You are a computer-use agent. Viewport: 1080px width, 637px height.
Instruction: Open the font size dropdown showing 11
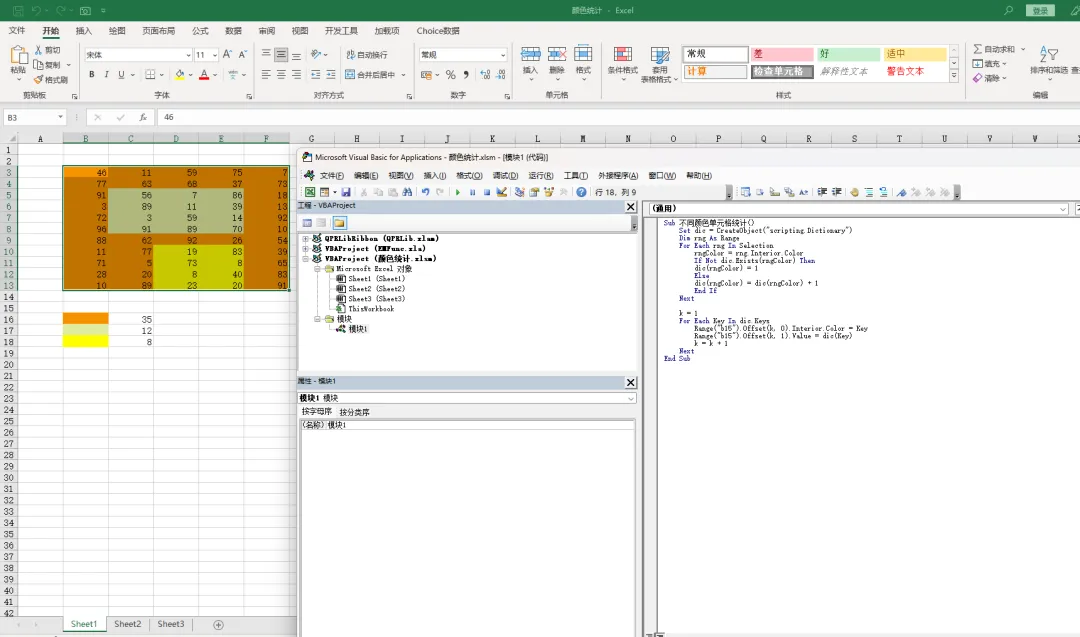pos(215,55)
